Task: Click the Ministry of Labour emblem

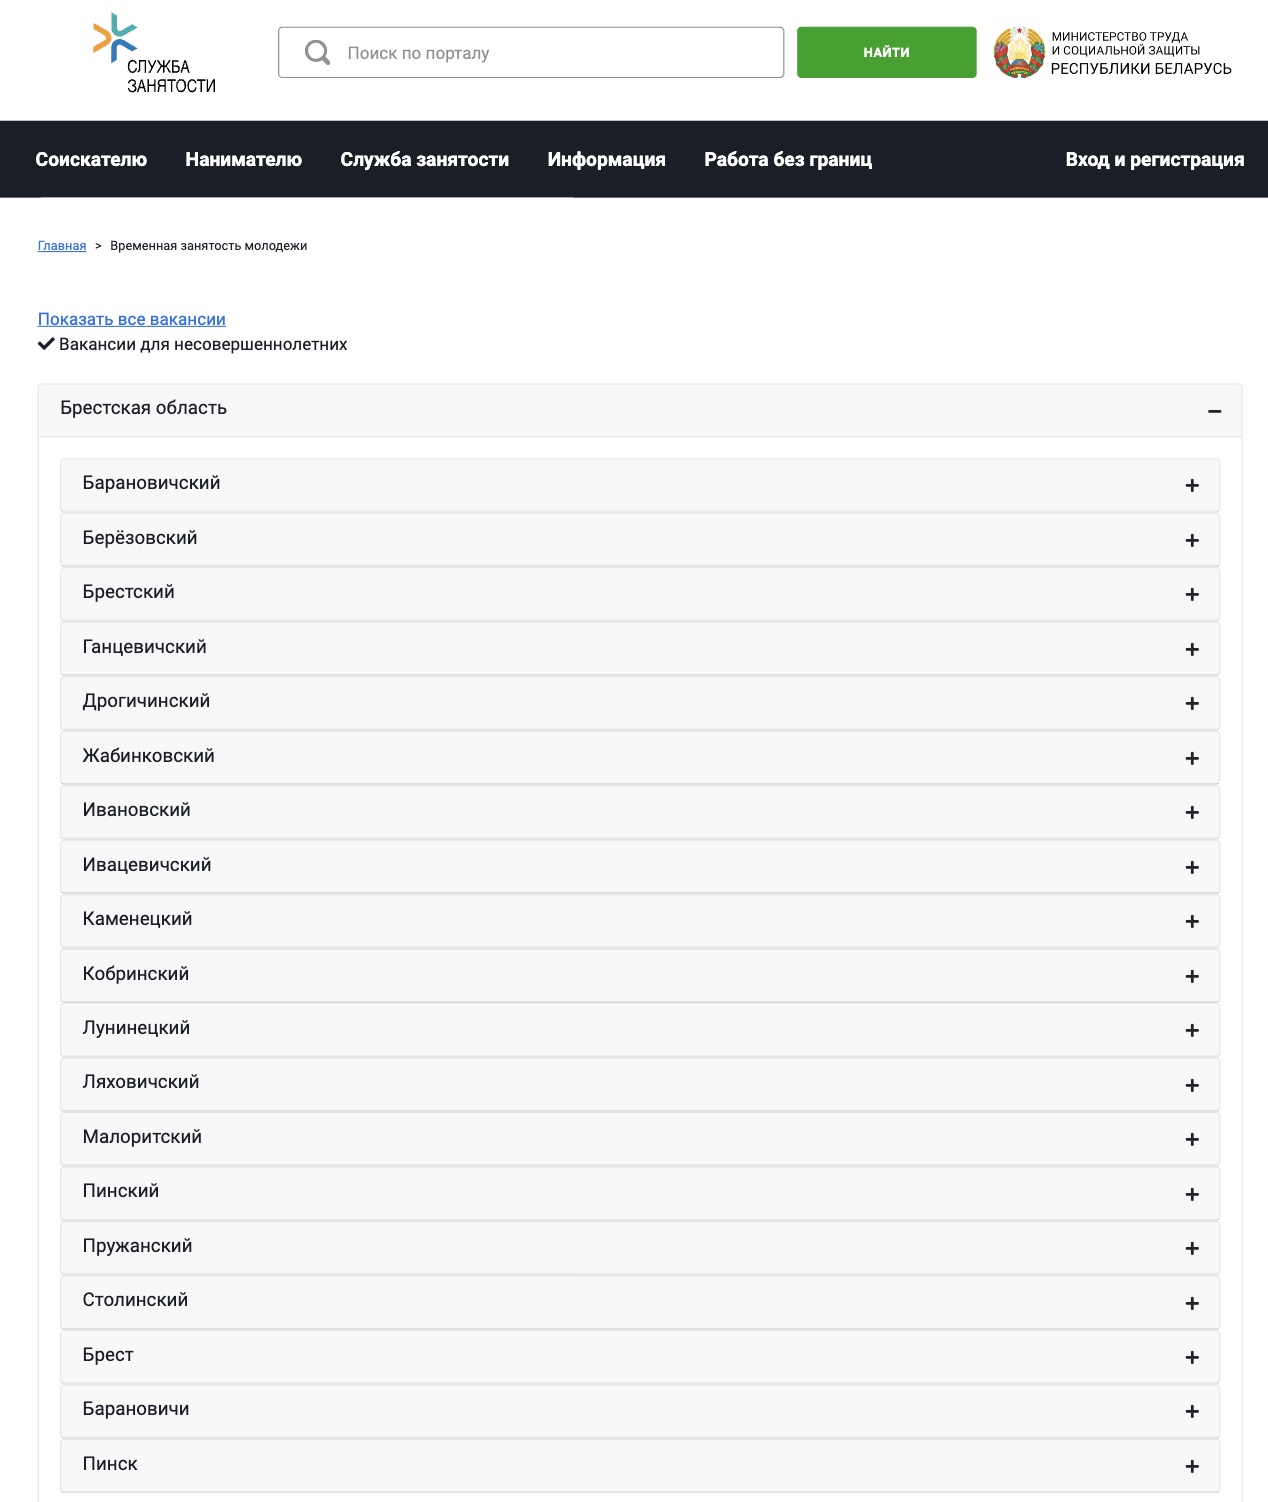Action: (1018, 53)
